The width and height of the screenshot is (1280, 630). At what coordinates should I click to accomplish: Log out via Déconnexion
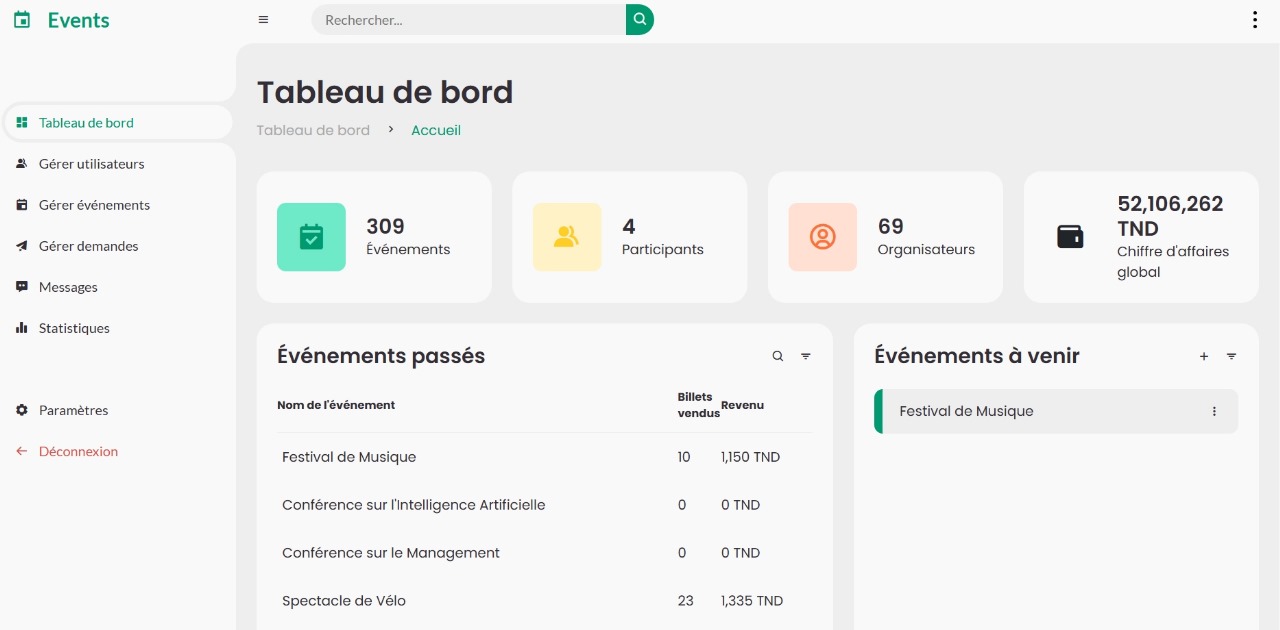[118, 451]
